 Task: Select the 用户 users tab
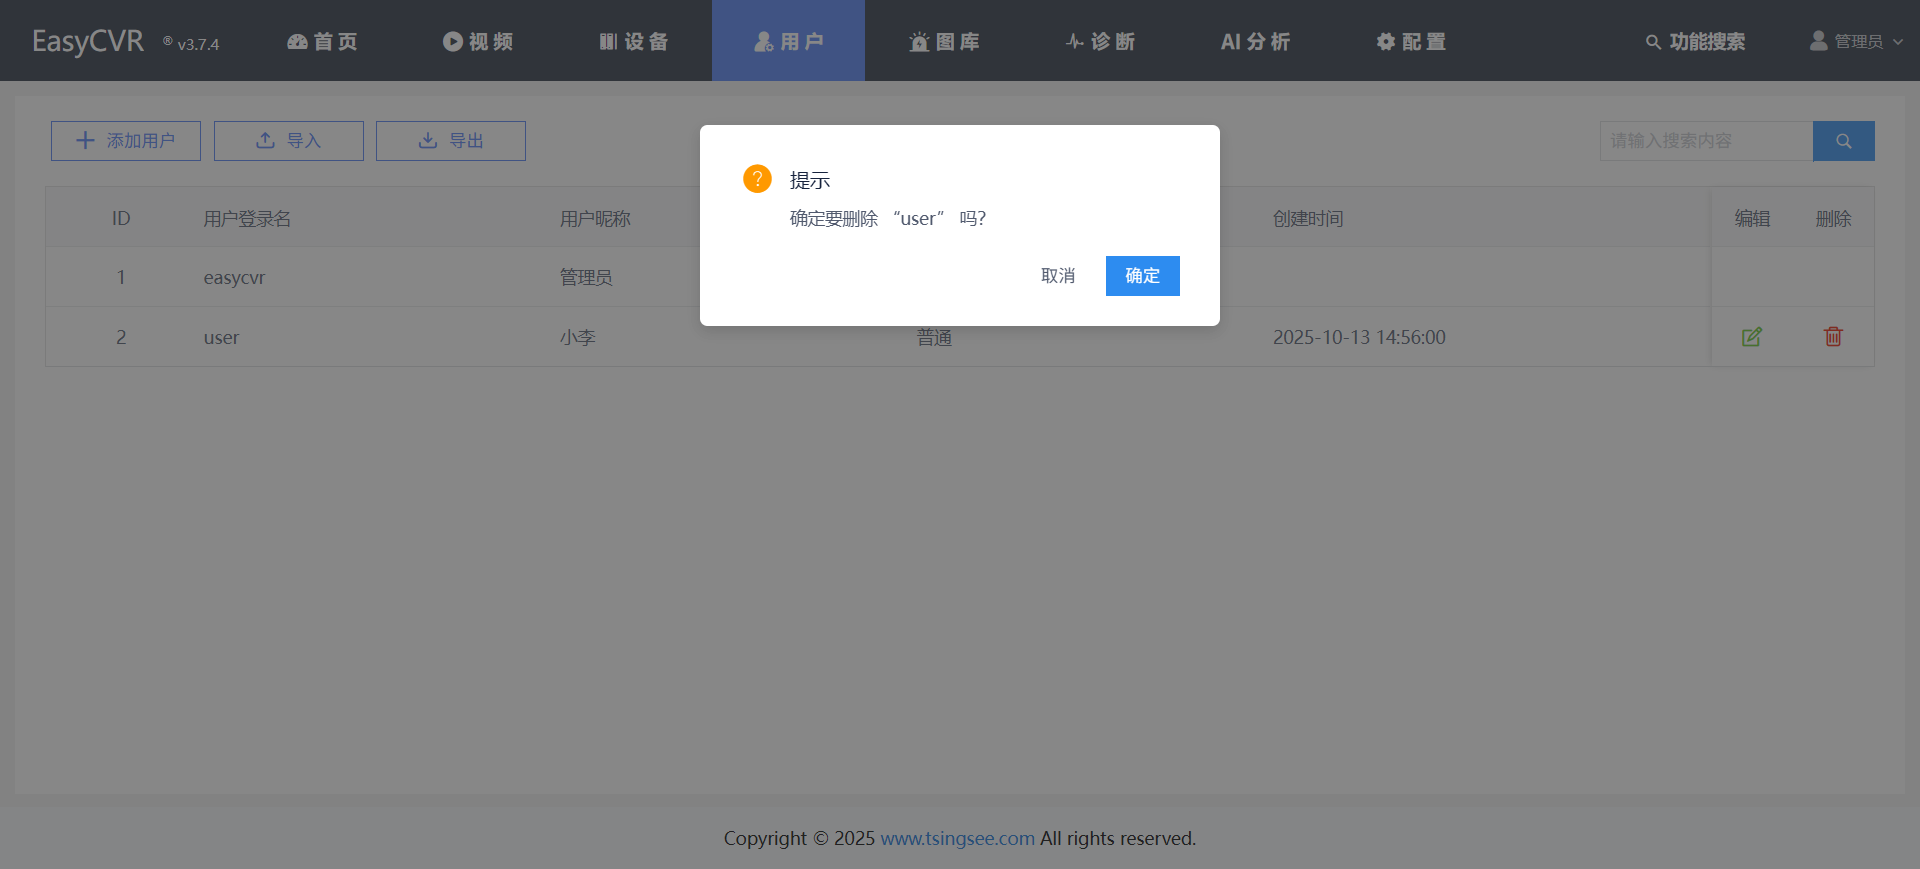(x=788, y=41)
